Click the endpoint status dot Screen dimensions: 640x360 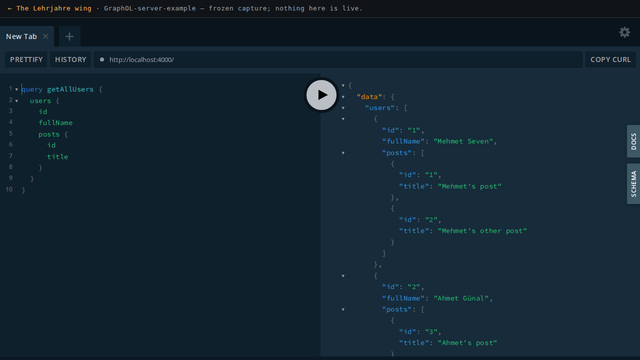[x=102, y=60]
